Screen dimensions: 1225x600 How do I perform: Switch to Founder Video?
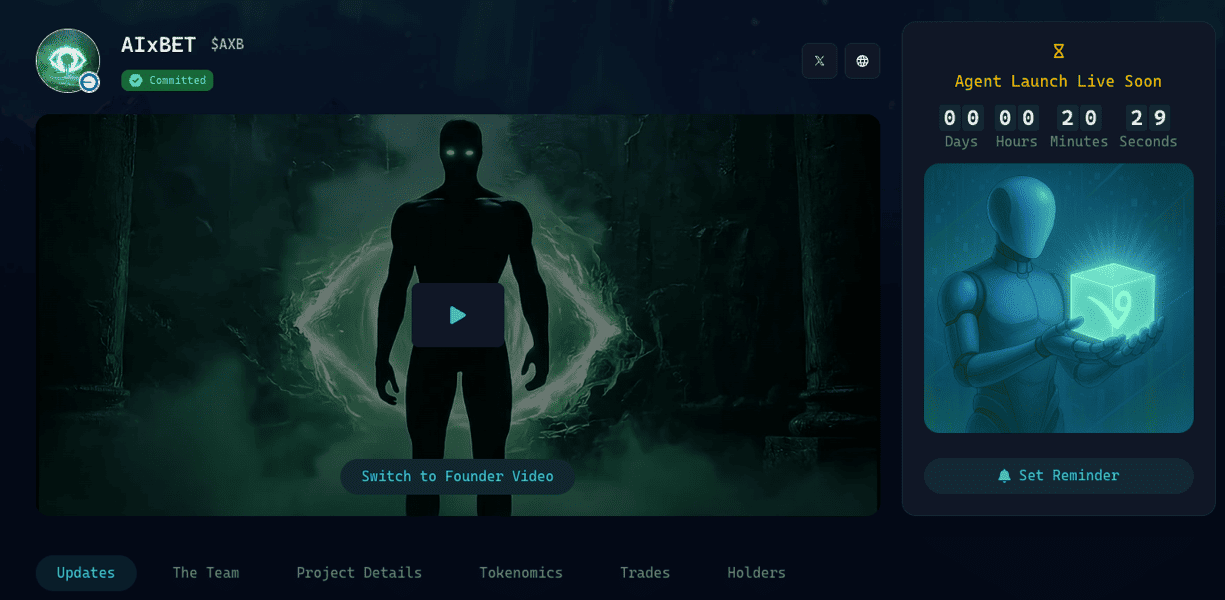pyautogui.click(x=457, y=476)
